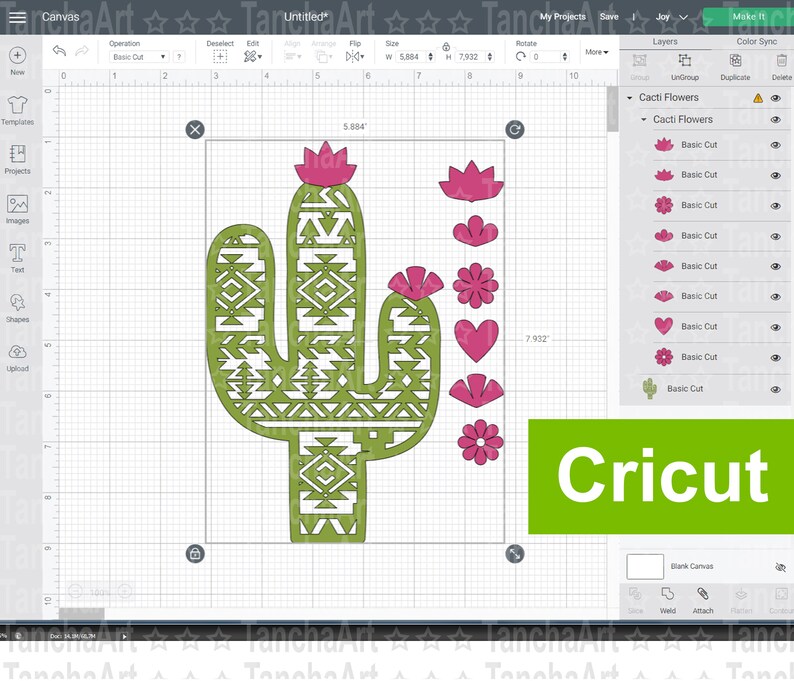Open the Shapes tool
The width and height of the screenshot is (794, 681).
click(x=17, y=302)
